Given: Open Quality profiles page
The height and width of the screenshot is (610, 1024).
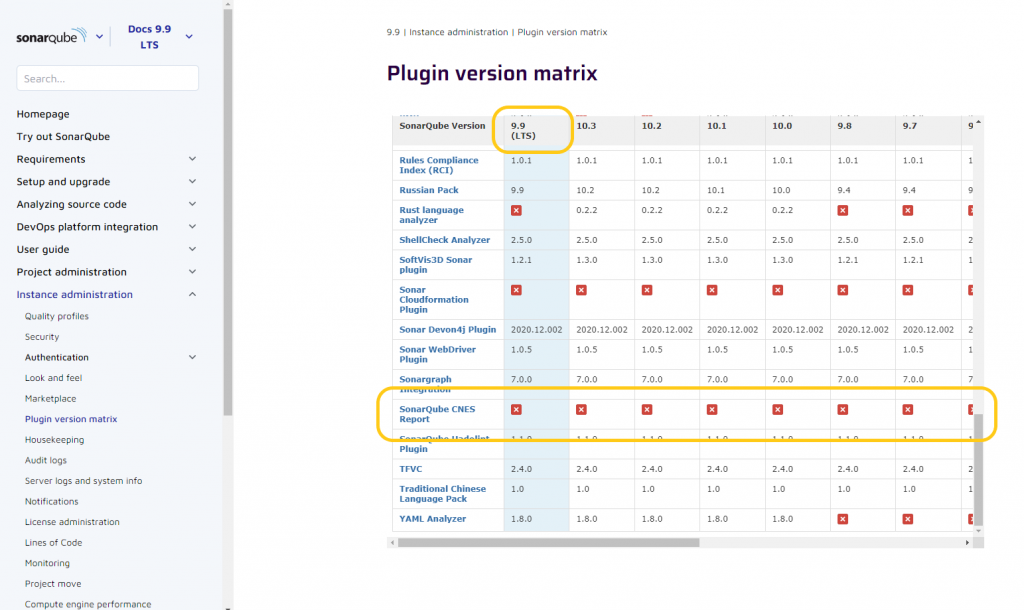Looking at the screenshot, I should tap(57, 316).
